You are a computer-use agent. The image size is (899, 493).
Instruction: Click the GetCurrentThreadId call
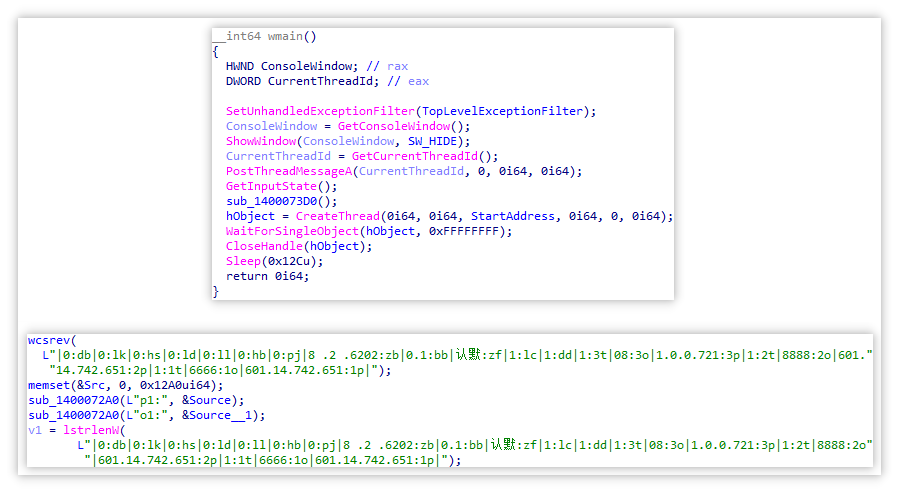point(415,156)
